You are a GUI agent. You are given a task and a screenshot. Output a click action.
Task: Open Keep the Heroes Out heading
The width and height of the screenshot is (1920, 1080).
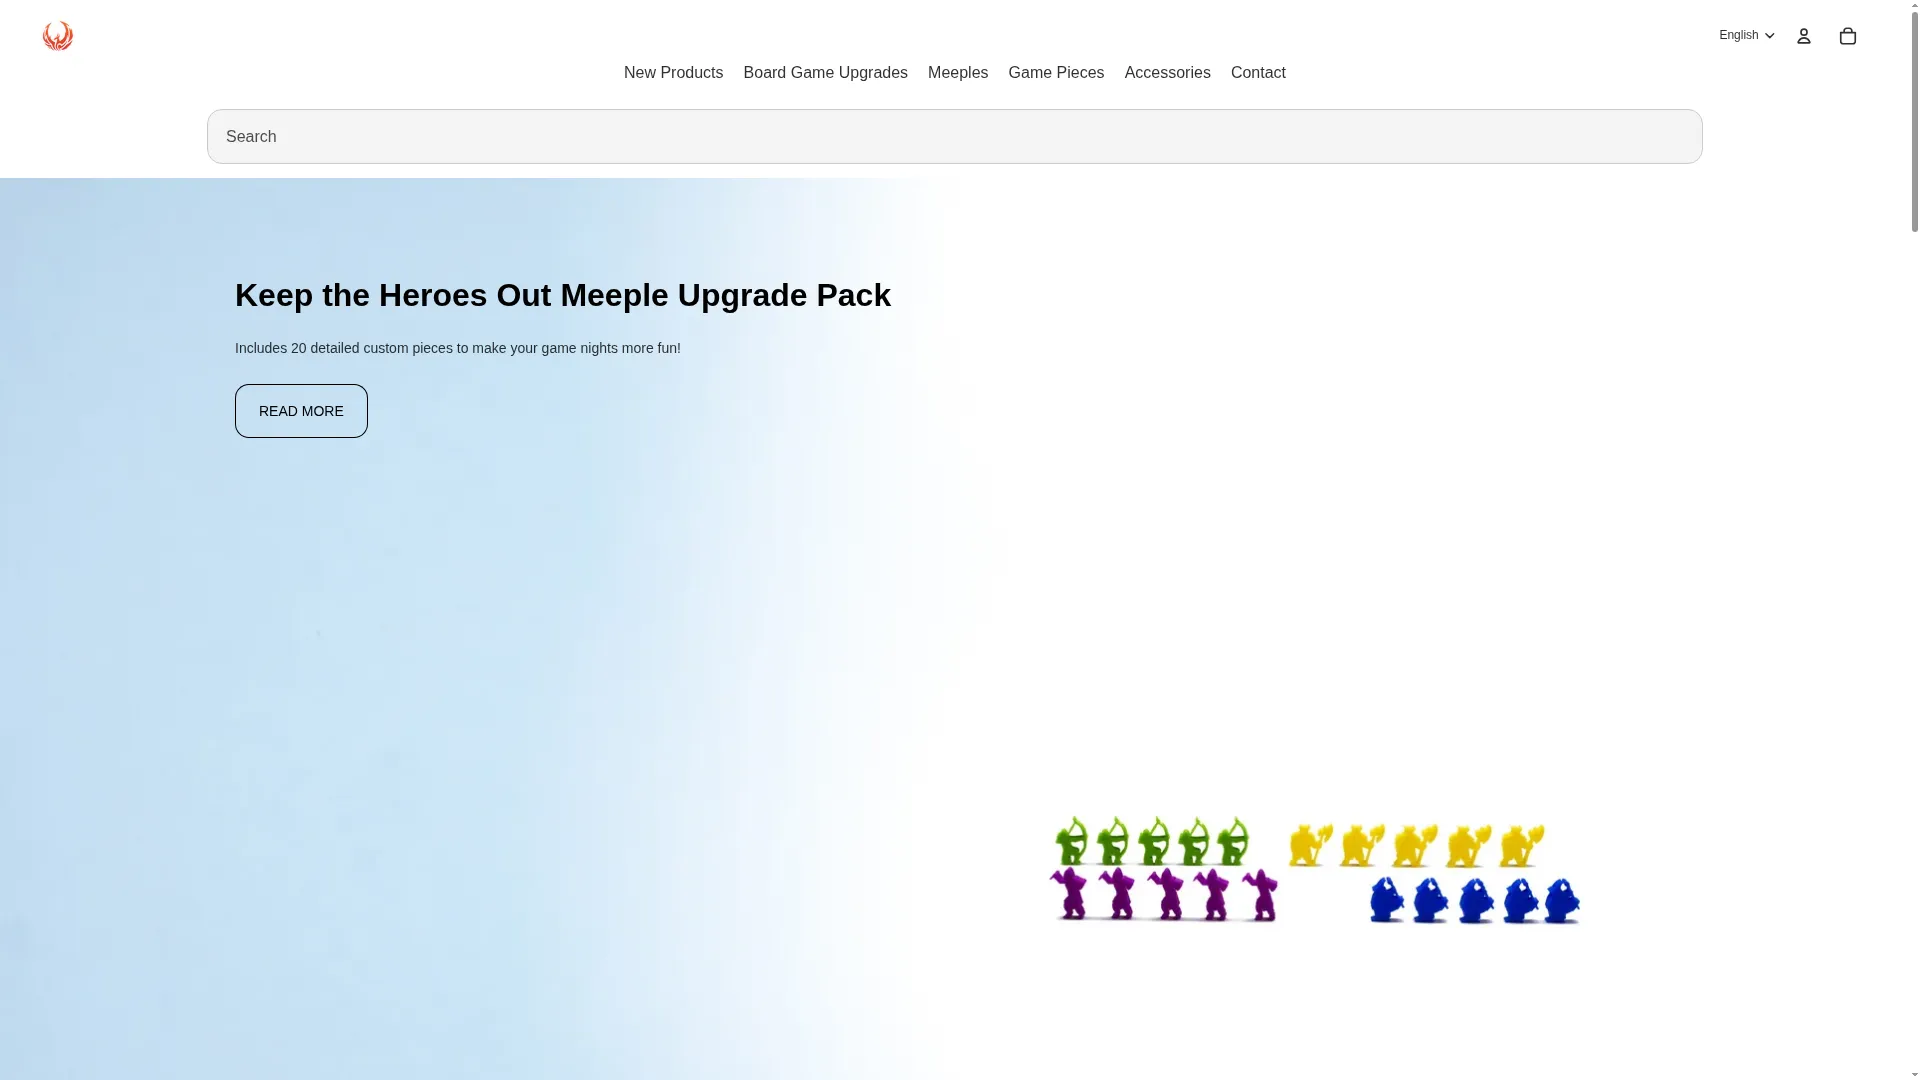562,295
